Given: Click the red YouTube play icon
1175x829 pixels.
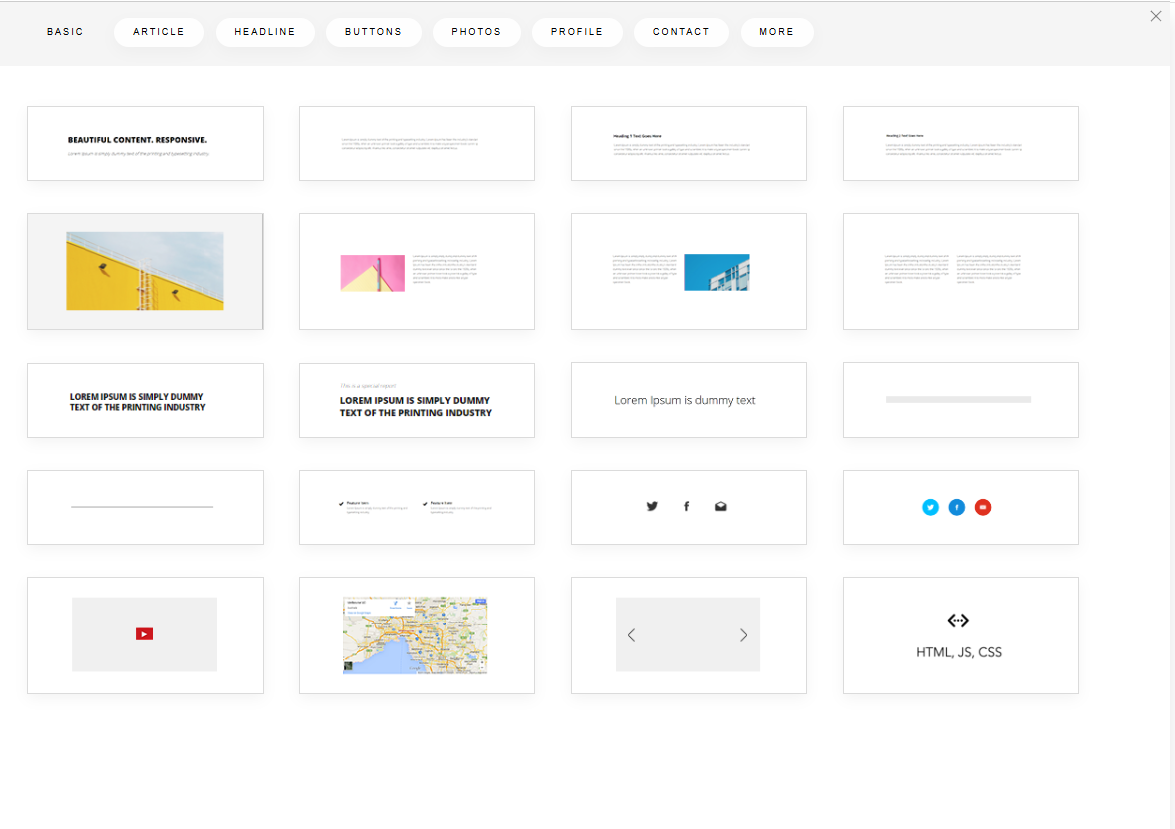Looking at the screenshot, I should (x=144, y=634).
